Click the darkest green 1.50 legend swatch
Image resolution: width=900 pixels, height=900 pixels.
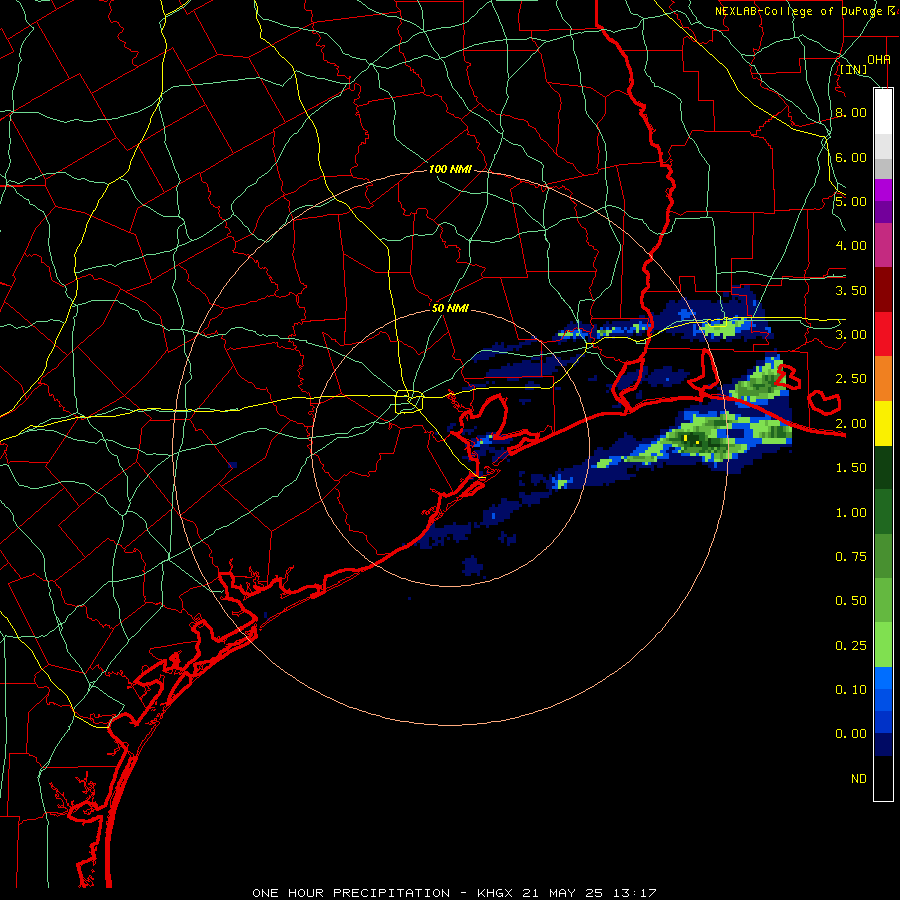click(x=883, y=467)
